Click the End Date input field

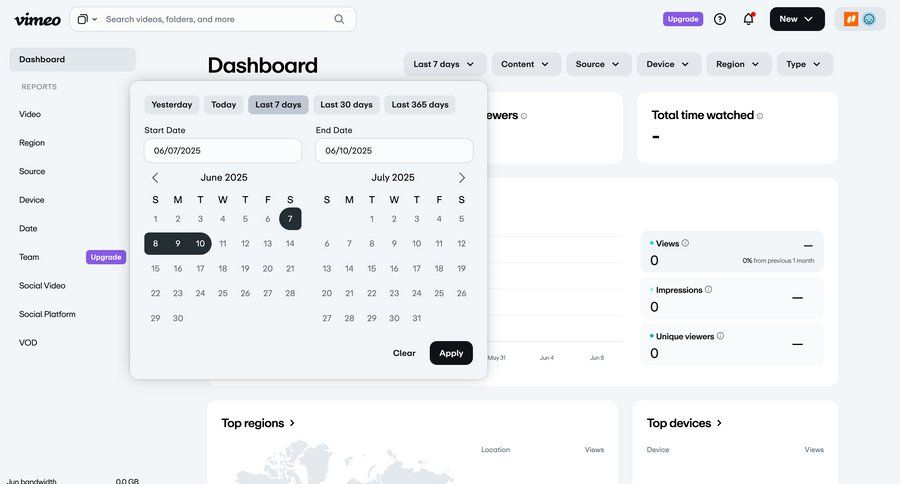coord(394,150)
